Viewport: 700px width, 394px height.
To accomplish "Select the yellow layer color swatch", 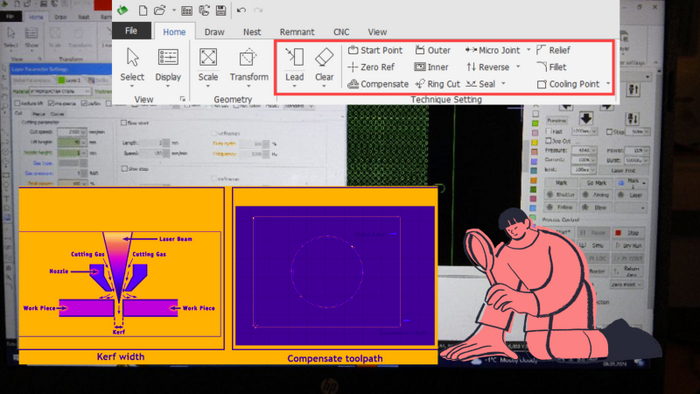I will (535, 143).
